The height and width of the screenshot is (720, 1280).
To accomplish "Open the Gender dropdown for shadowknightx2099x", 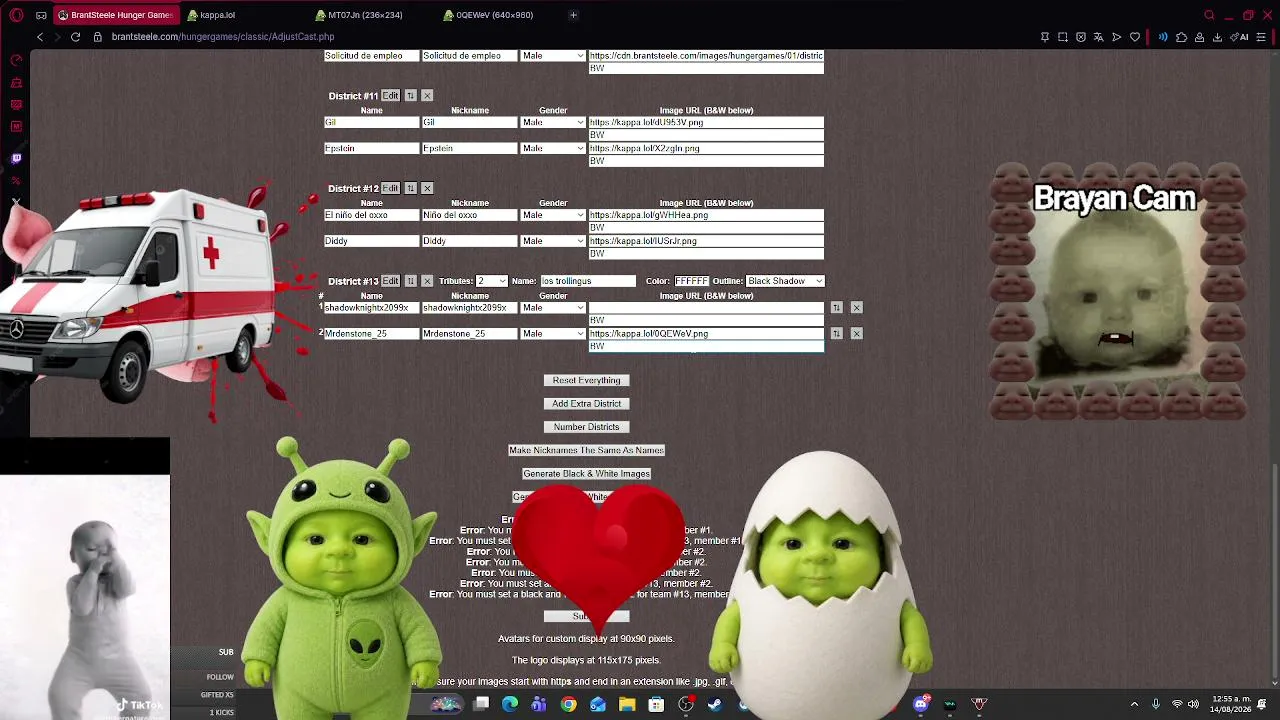I will click(553, 308).
